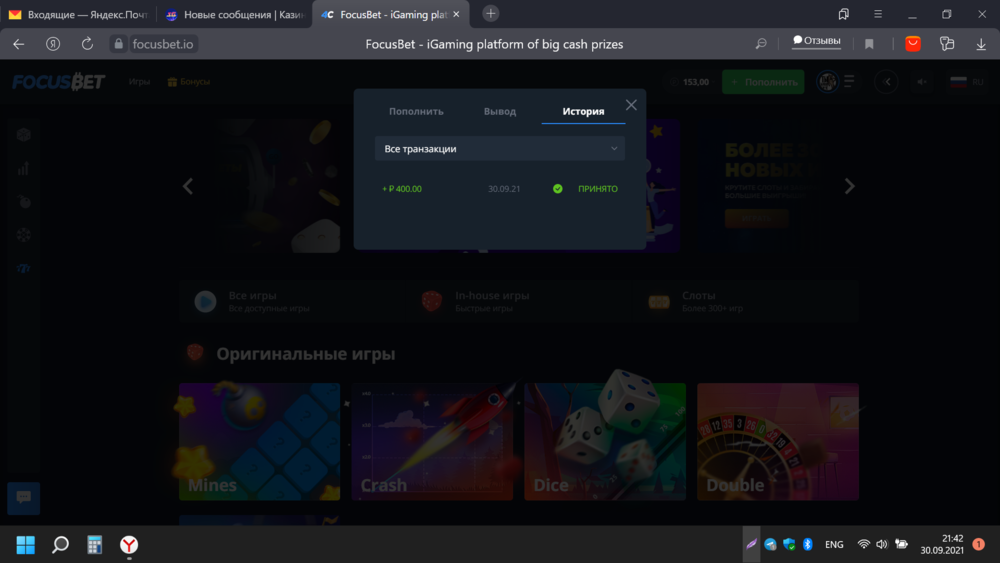Go back in browser history
This screenshot has width=1000, height=563.
18,44
